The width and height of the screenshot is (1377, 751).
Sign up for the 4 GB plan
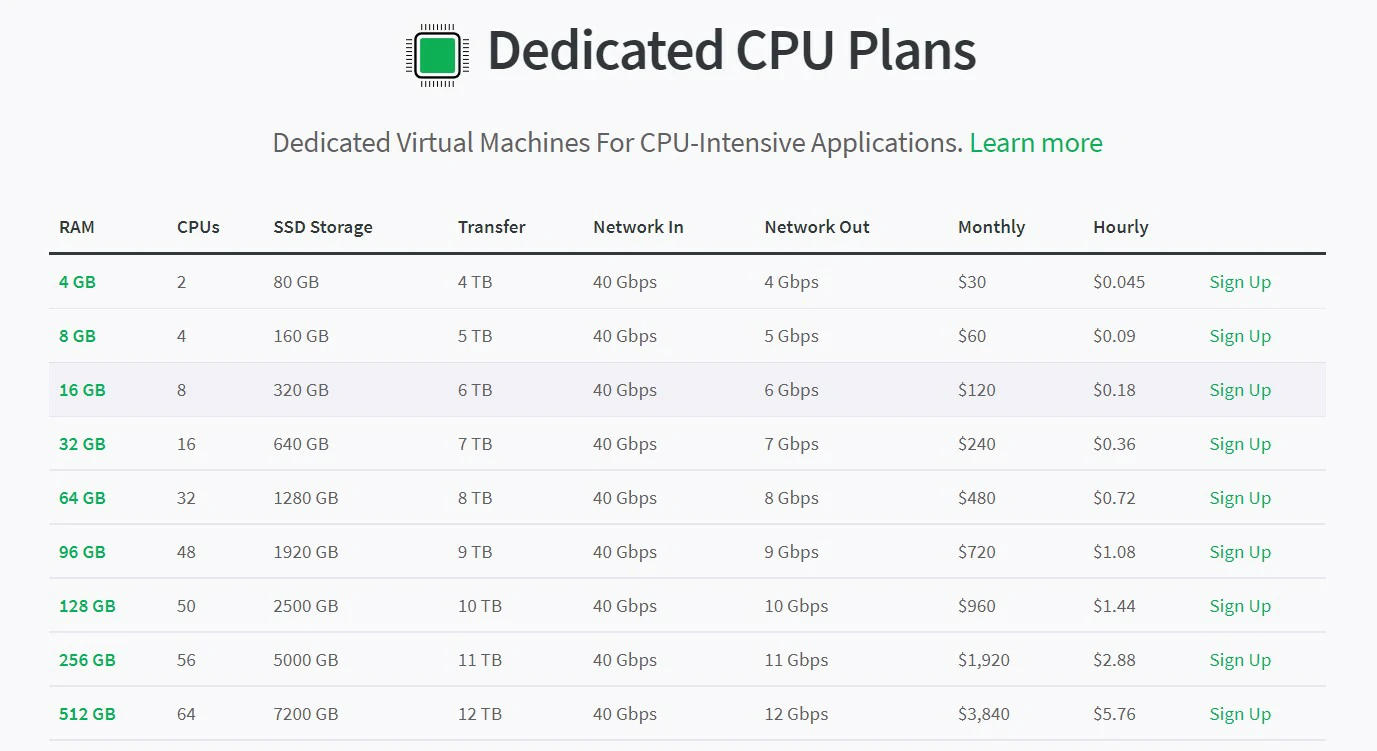tap(1239, 282)
